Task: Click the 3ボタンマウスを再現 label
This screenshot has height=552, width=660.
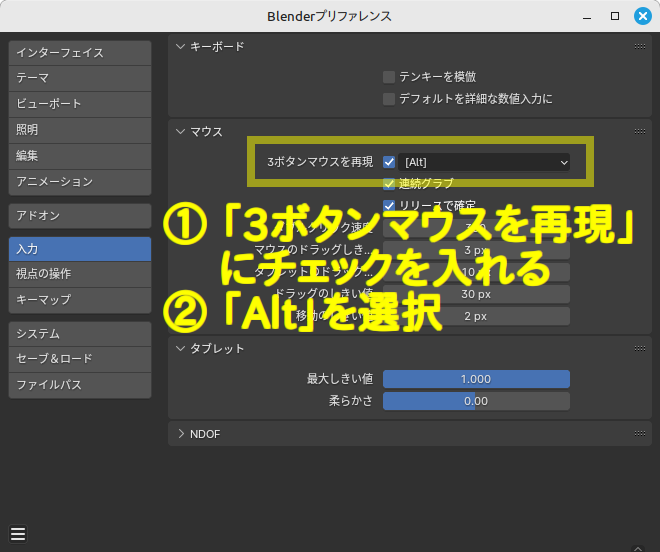Action: tap(320, 162)
